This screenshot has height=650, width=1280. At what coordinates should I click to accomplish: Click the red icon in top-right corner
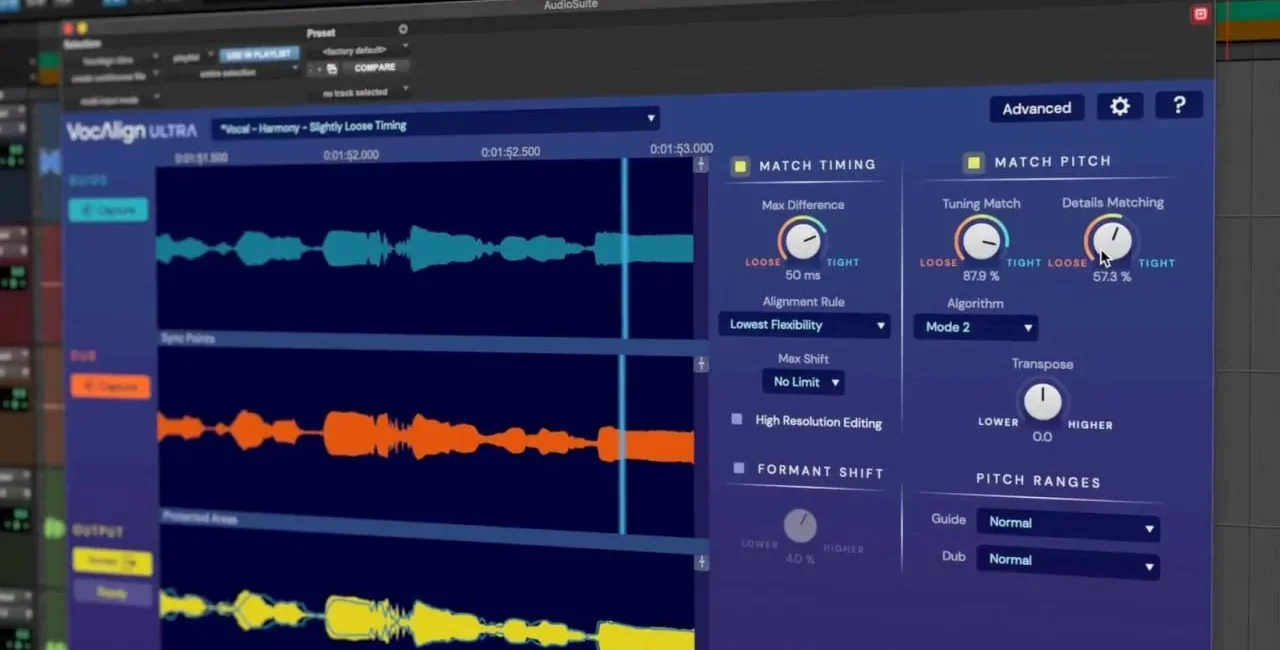[x=1200, y=14]
